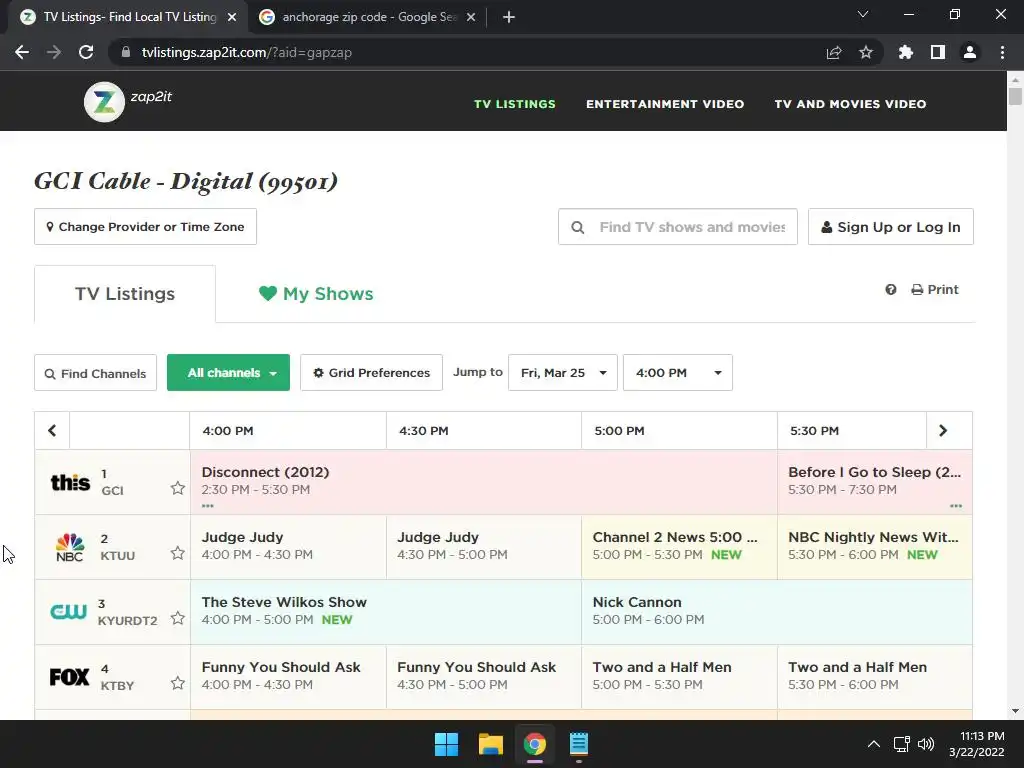This screenshot has height=768, width=1024.
Task: Open Notepad app in taskbar
Action: (579, 744)
